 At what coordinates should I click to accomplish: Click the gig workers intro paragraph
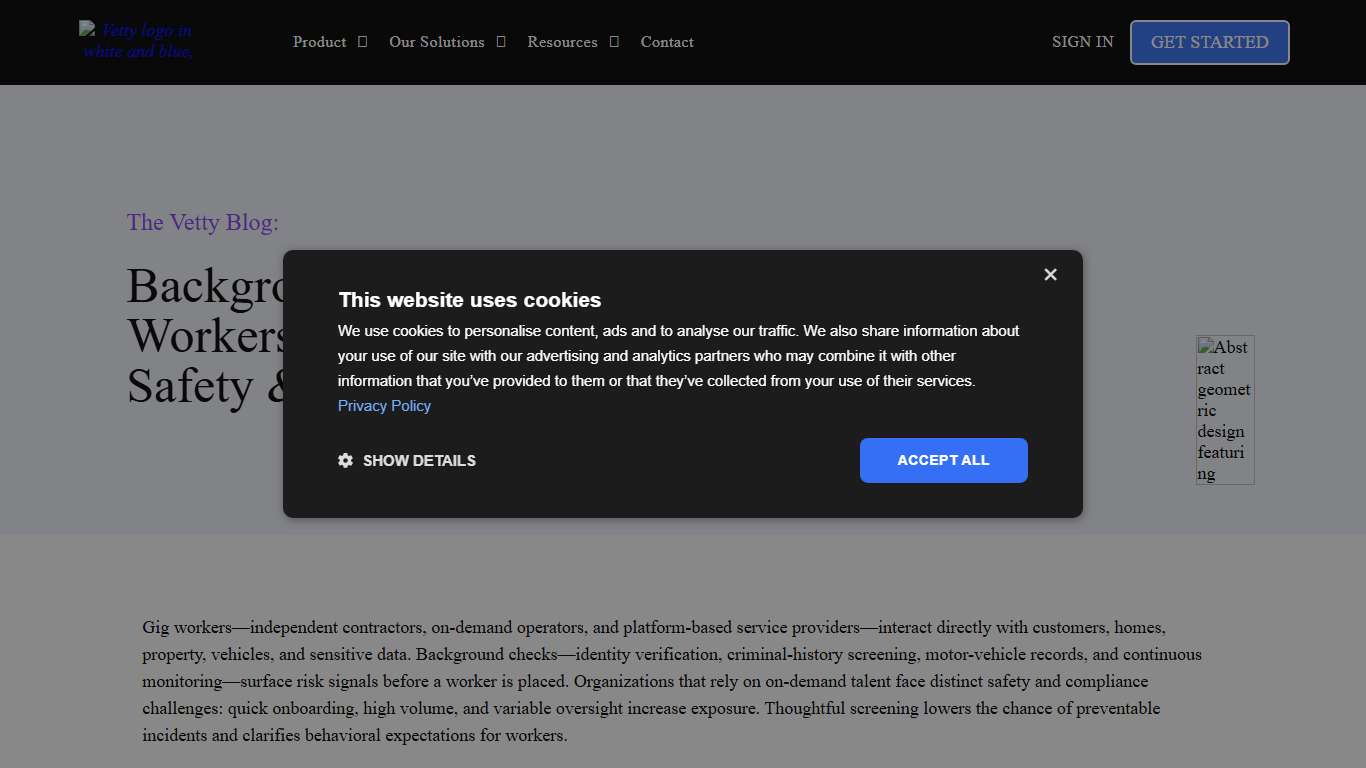672,681
